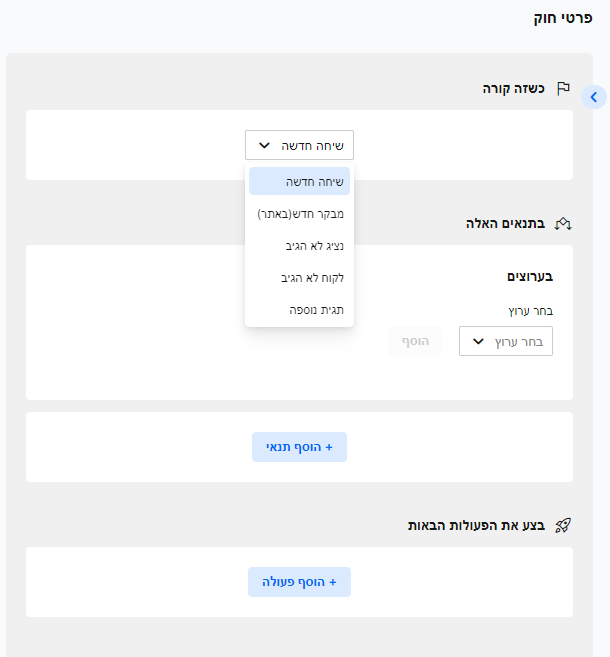The width and height of the screenshot is (610, 657).
Task: Select highlighted שיחה חדשה option in list
Action: (x=299, y=182)
